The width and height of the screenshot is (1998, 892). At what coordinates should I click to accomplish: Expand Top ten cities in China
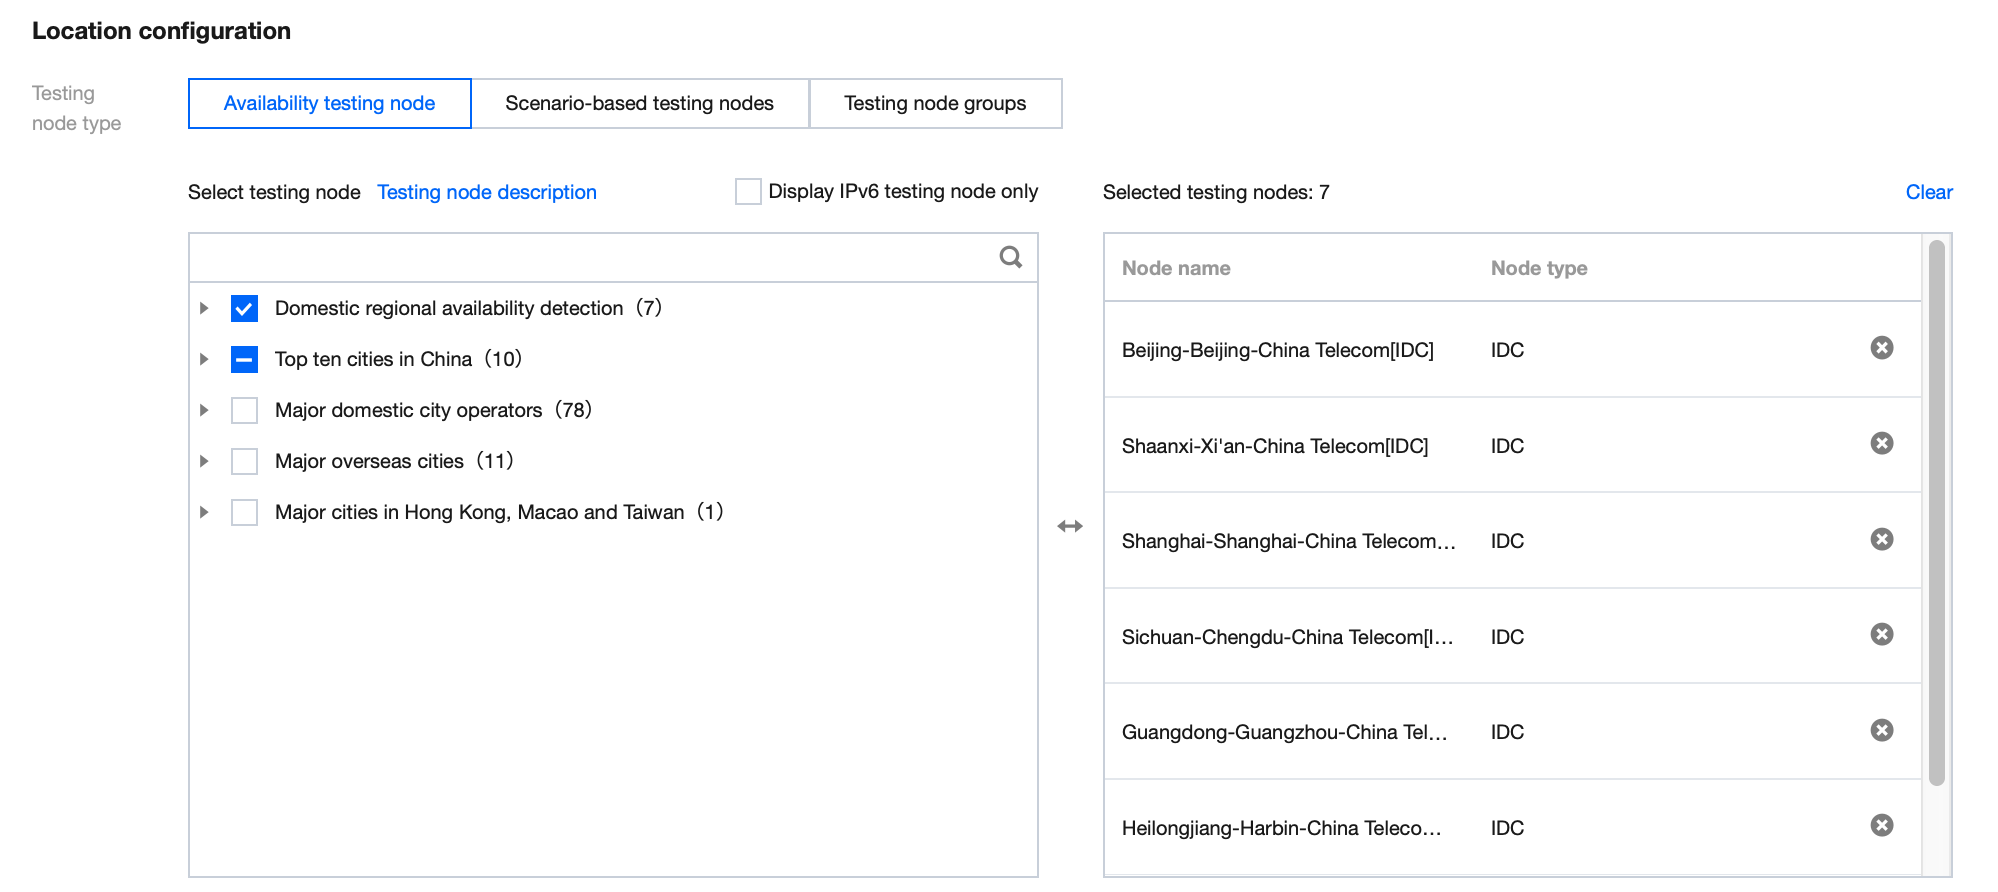204,359
